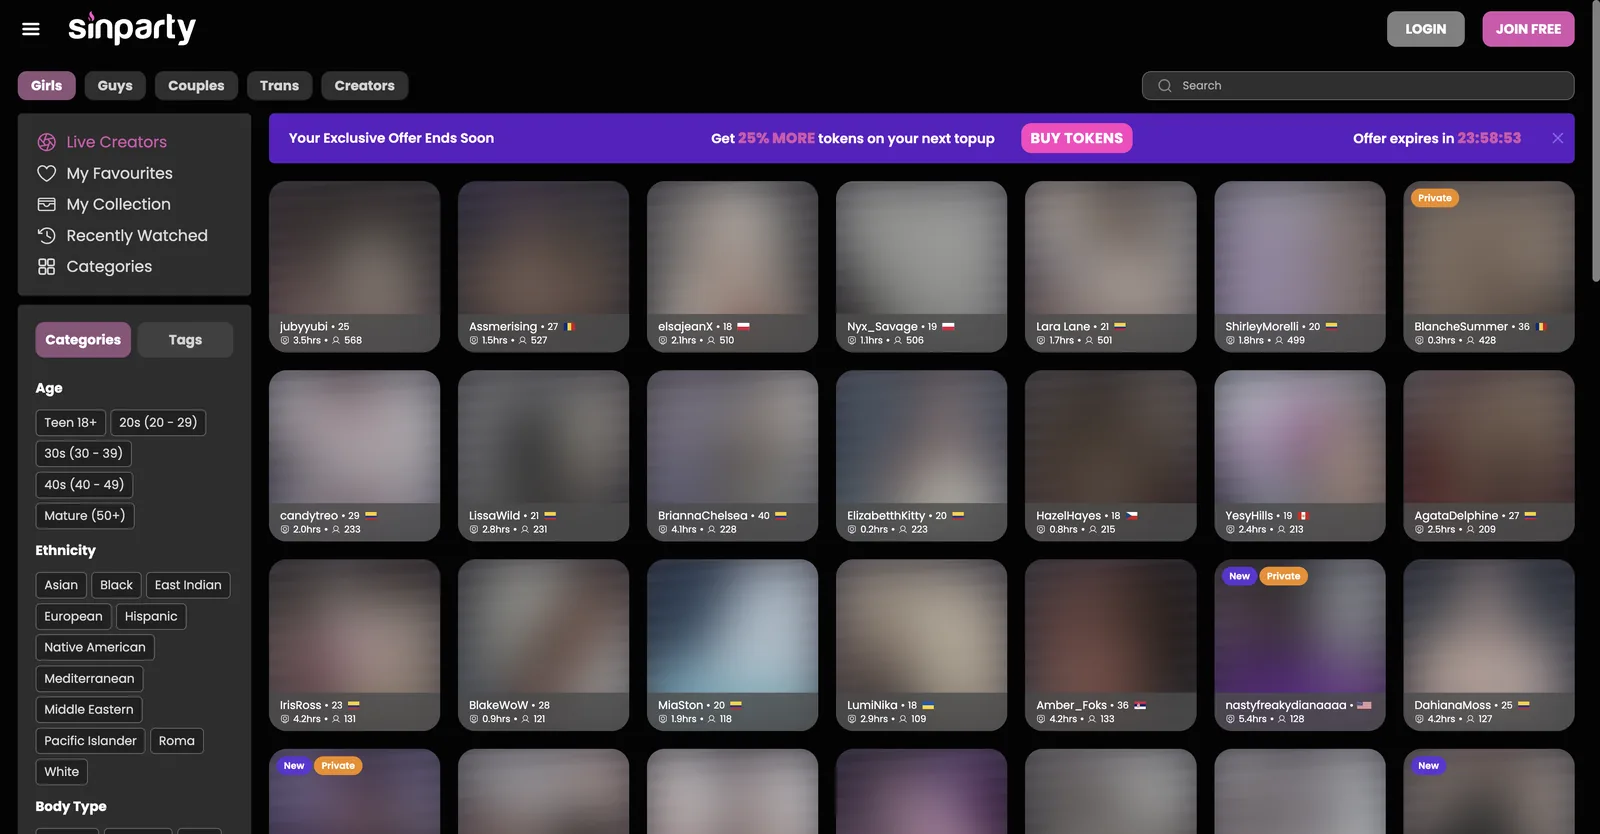
Task: Select the Hispanic filter chip
Action: click(151, 616)
